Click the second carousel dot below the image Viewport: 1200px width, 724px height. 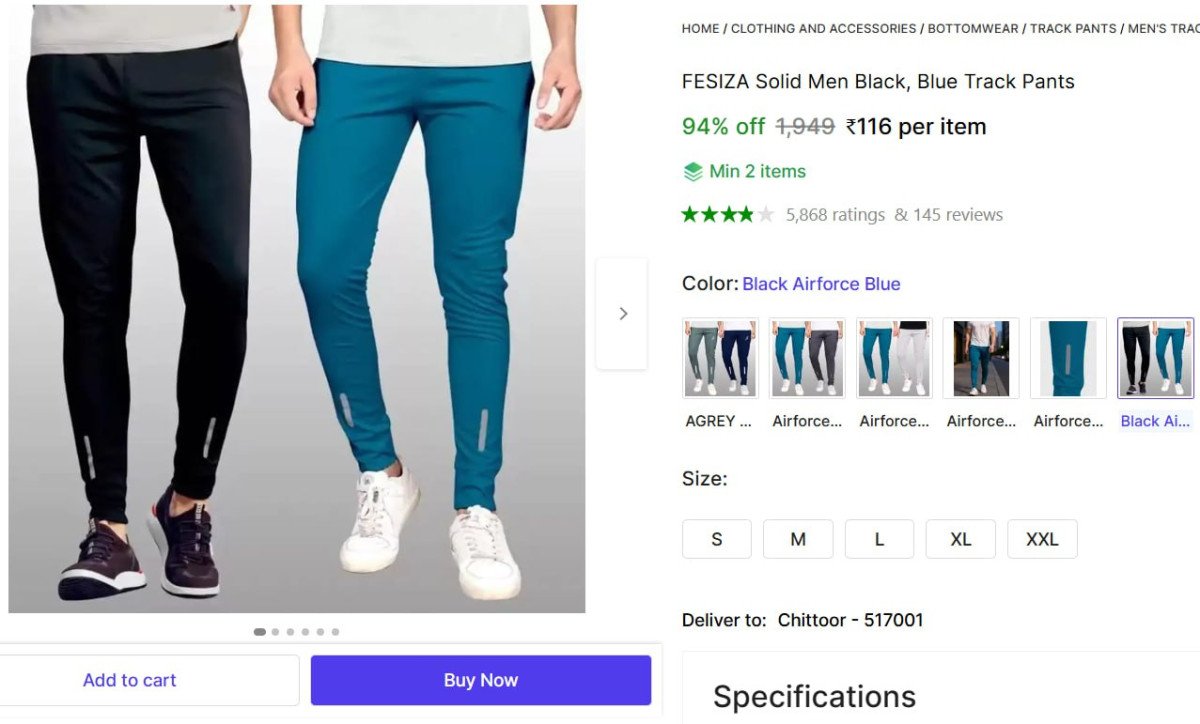tap(275, 632)
